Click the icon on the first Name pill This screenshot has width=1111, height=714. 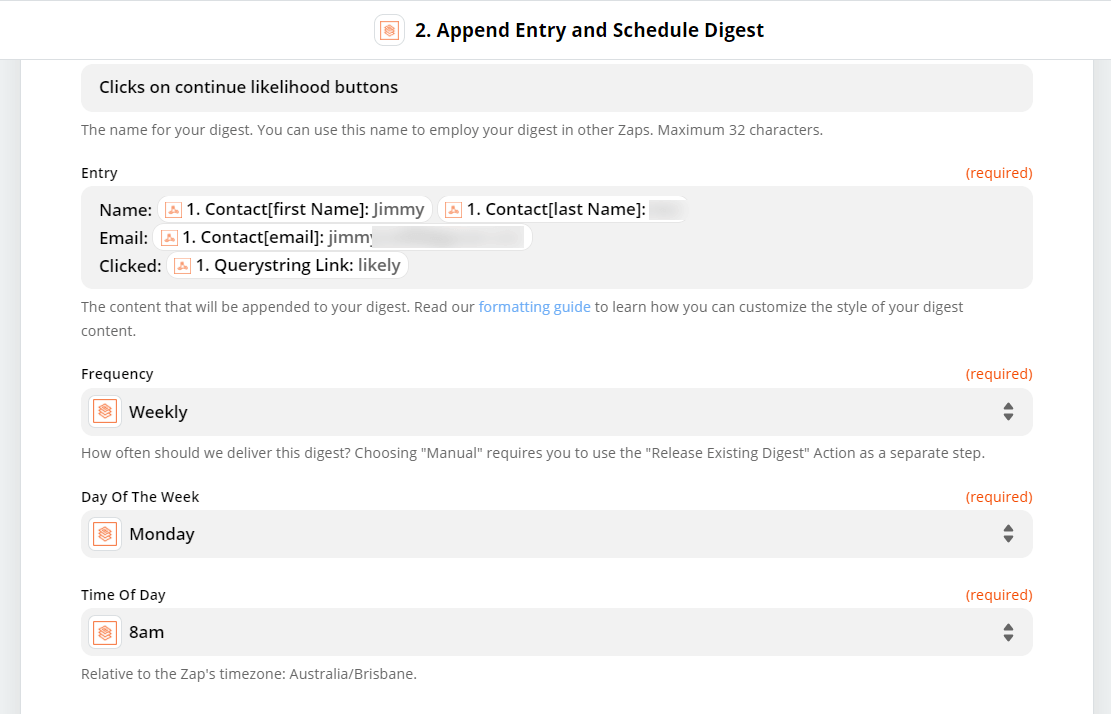click(x=173, y=210)
